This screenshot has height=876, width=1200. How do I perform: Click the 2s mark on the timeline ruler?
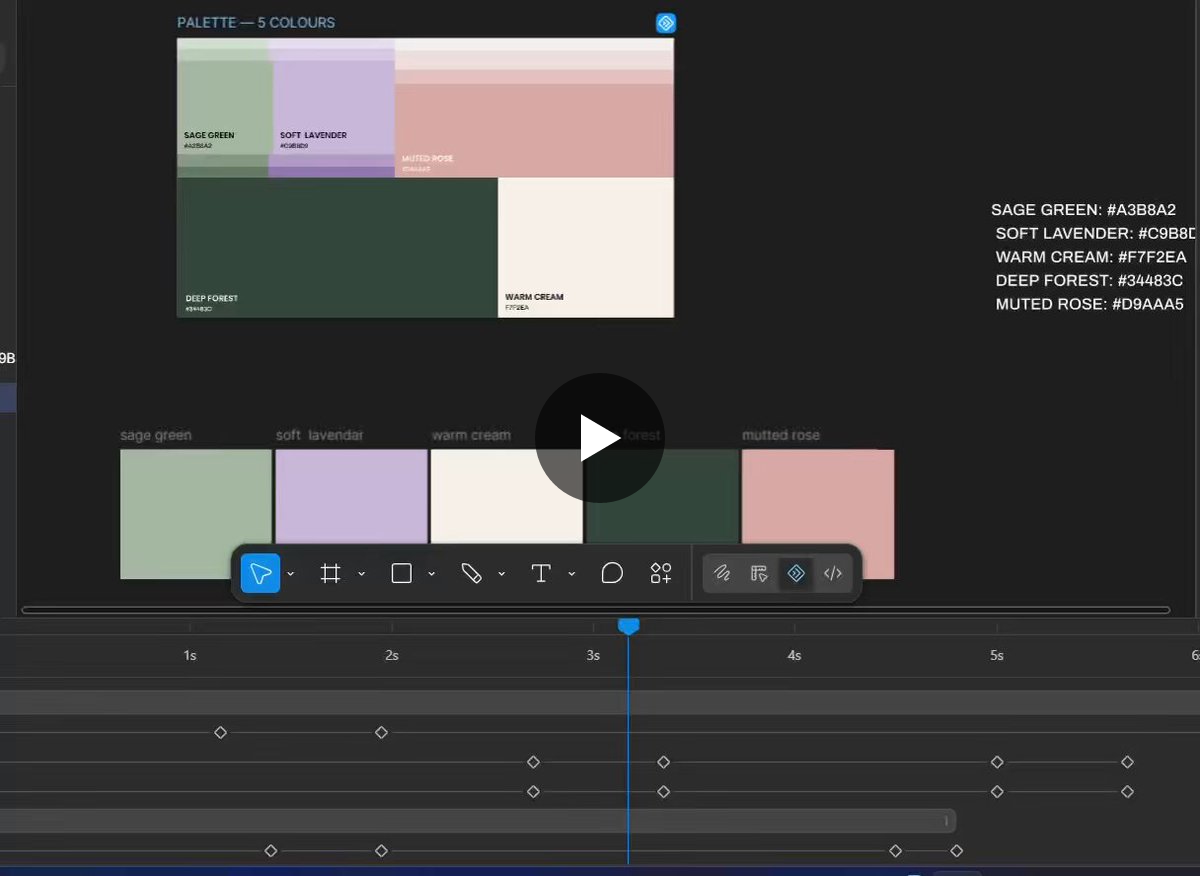point(392,655)
